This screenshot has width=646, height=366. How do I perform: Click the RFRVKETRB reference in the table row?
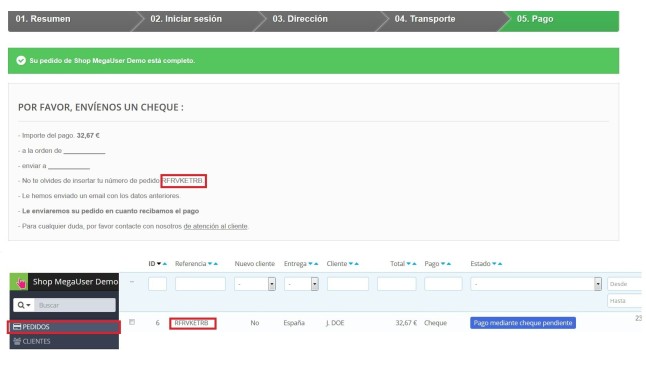191,323
